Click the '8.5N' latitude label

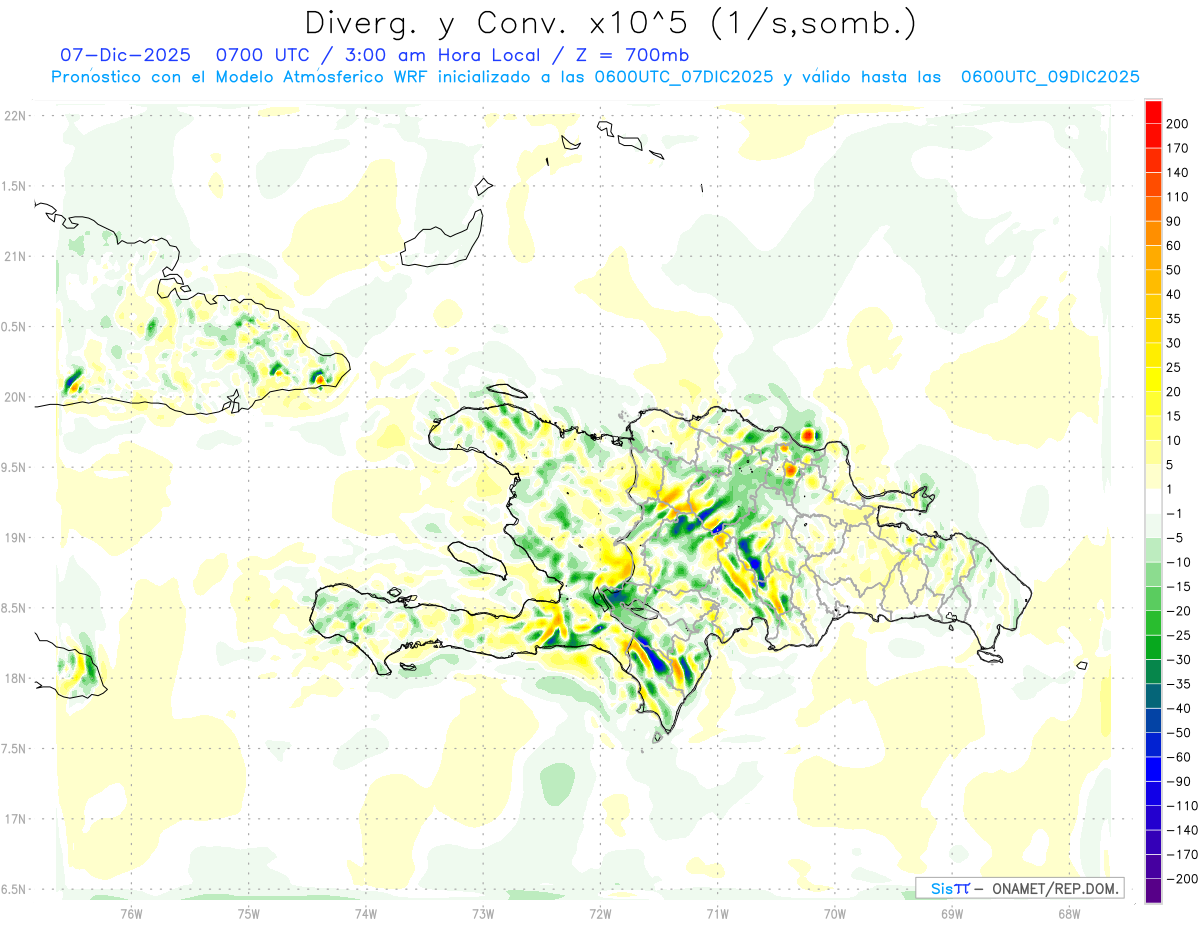pyautogui.click(x=14, y=608)
